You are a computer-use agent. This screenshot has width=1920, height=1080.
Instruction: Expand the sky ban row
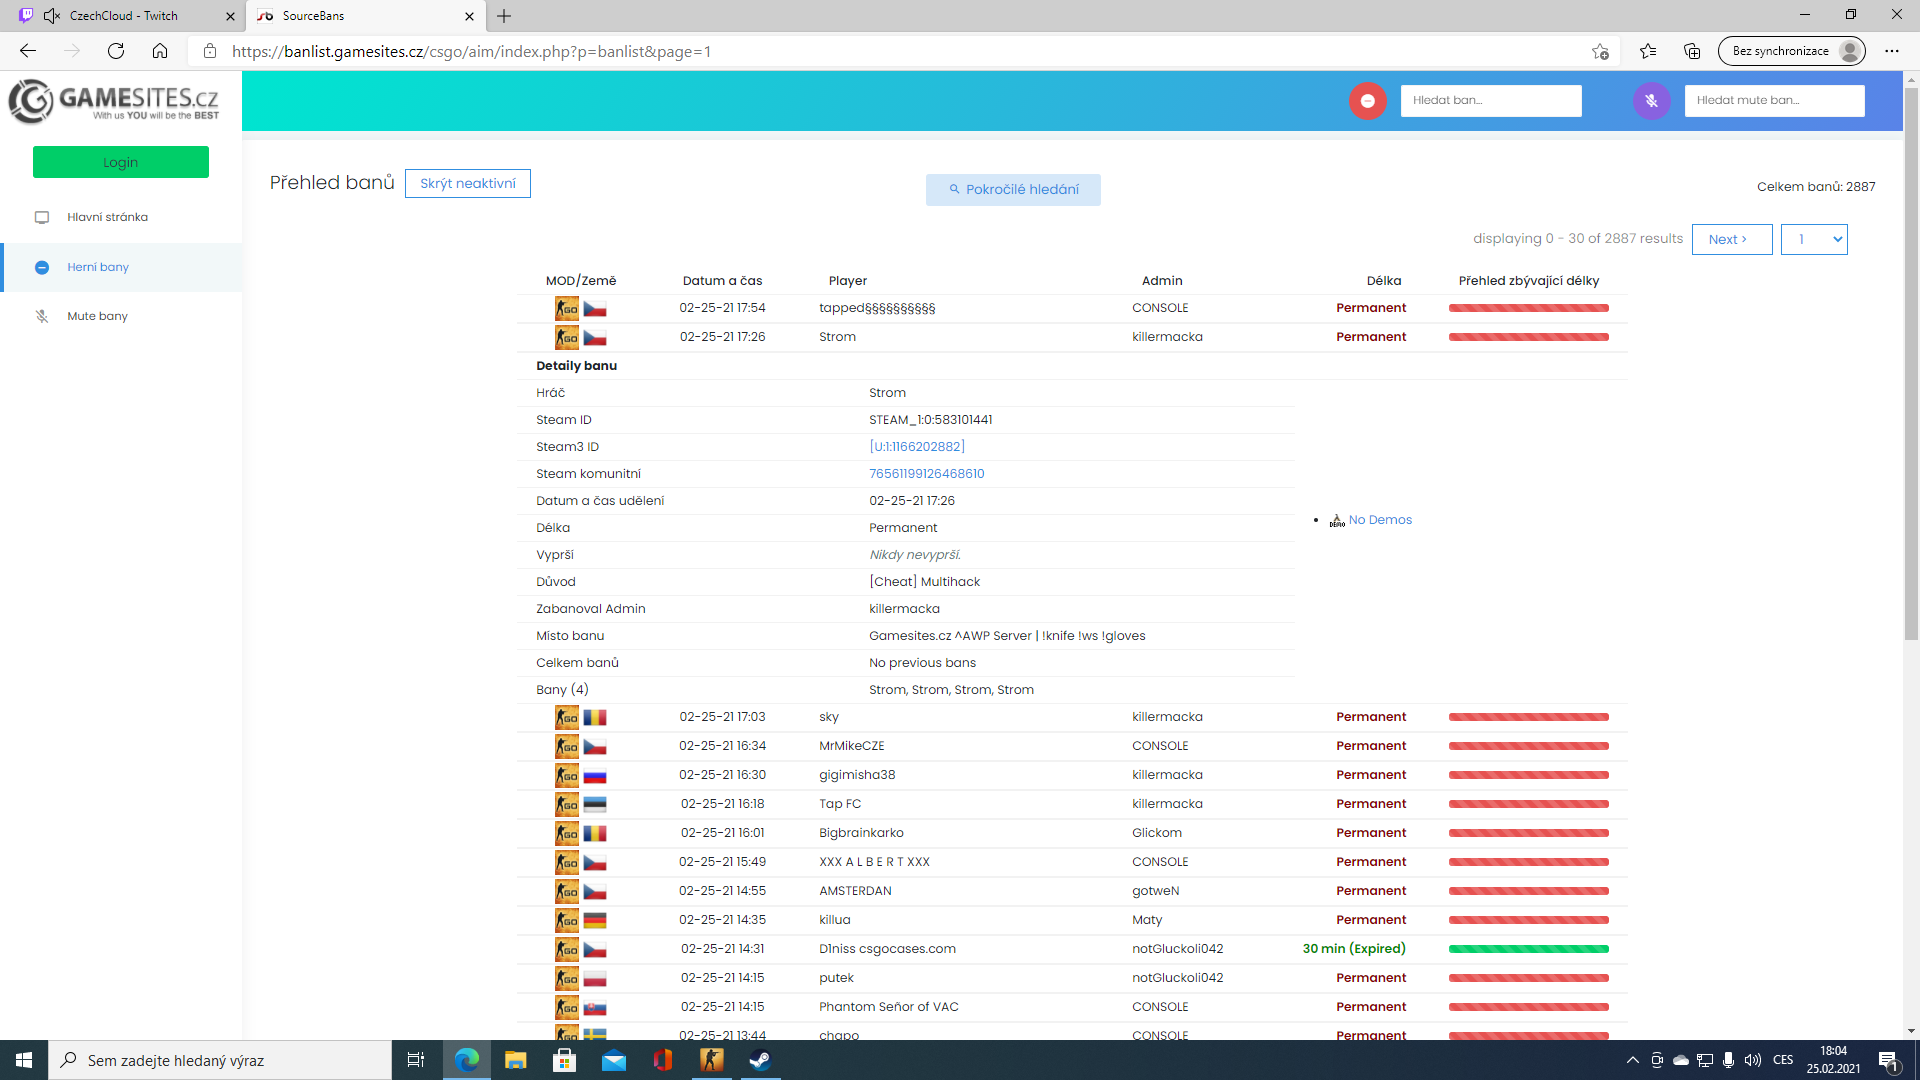coord(829,717)
